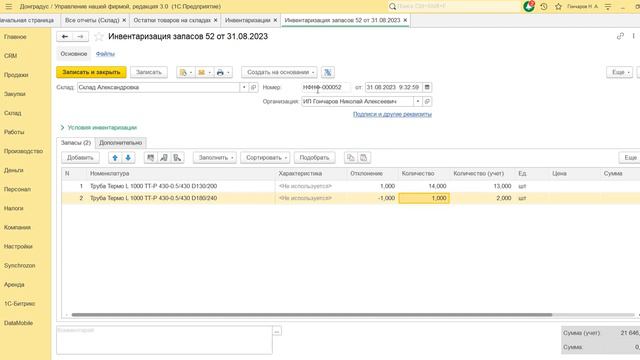Open document movements report icon
640x360 pixels.
point(186,72)
